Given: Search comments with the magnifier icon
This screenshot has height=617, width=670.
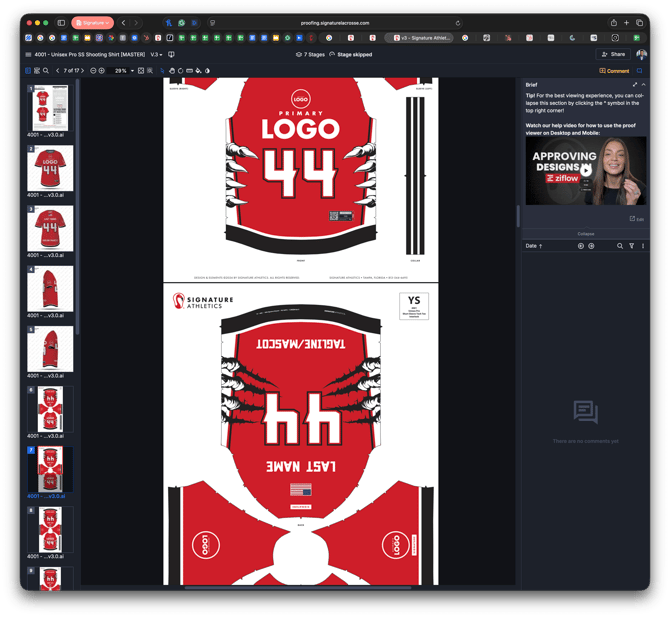Looking at the screenshot, I should [620, 245].
